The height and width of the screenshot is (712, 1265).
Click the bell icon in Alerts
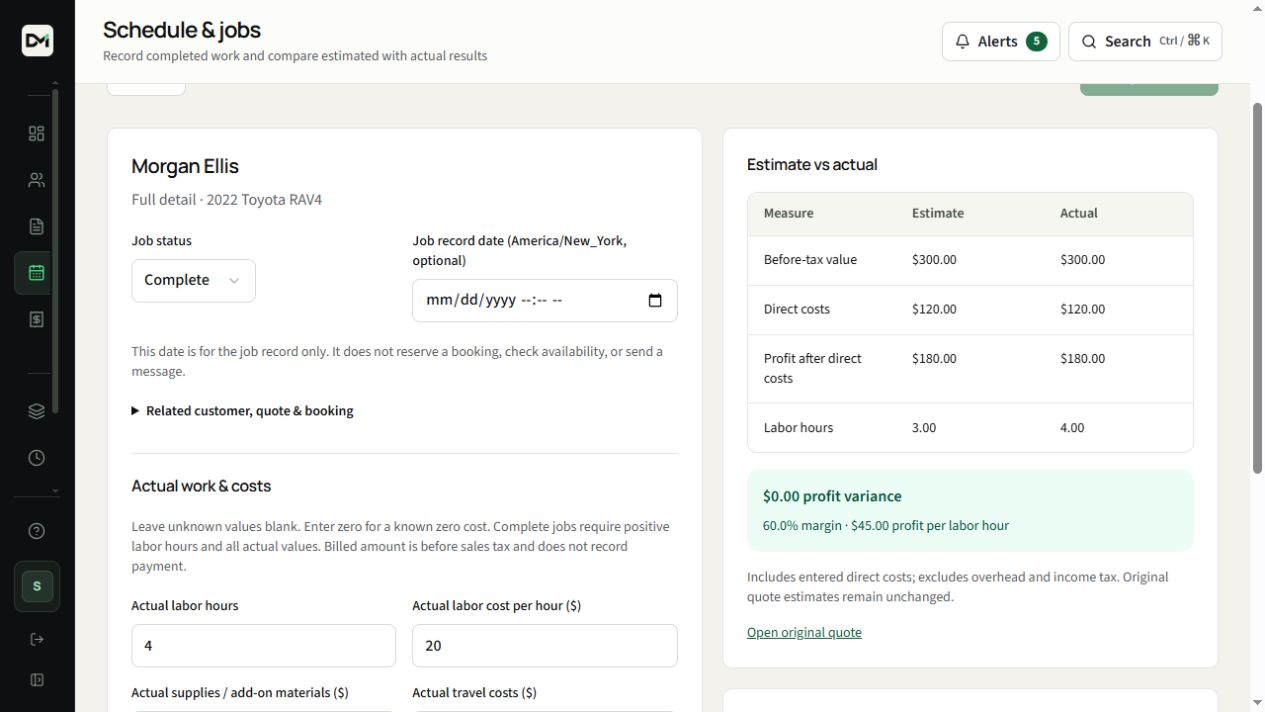pyautogui.click(x=962, y=41)
